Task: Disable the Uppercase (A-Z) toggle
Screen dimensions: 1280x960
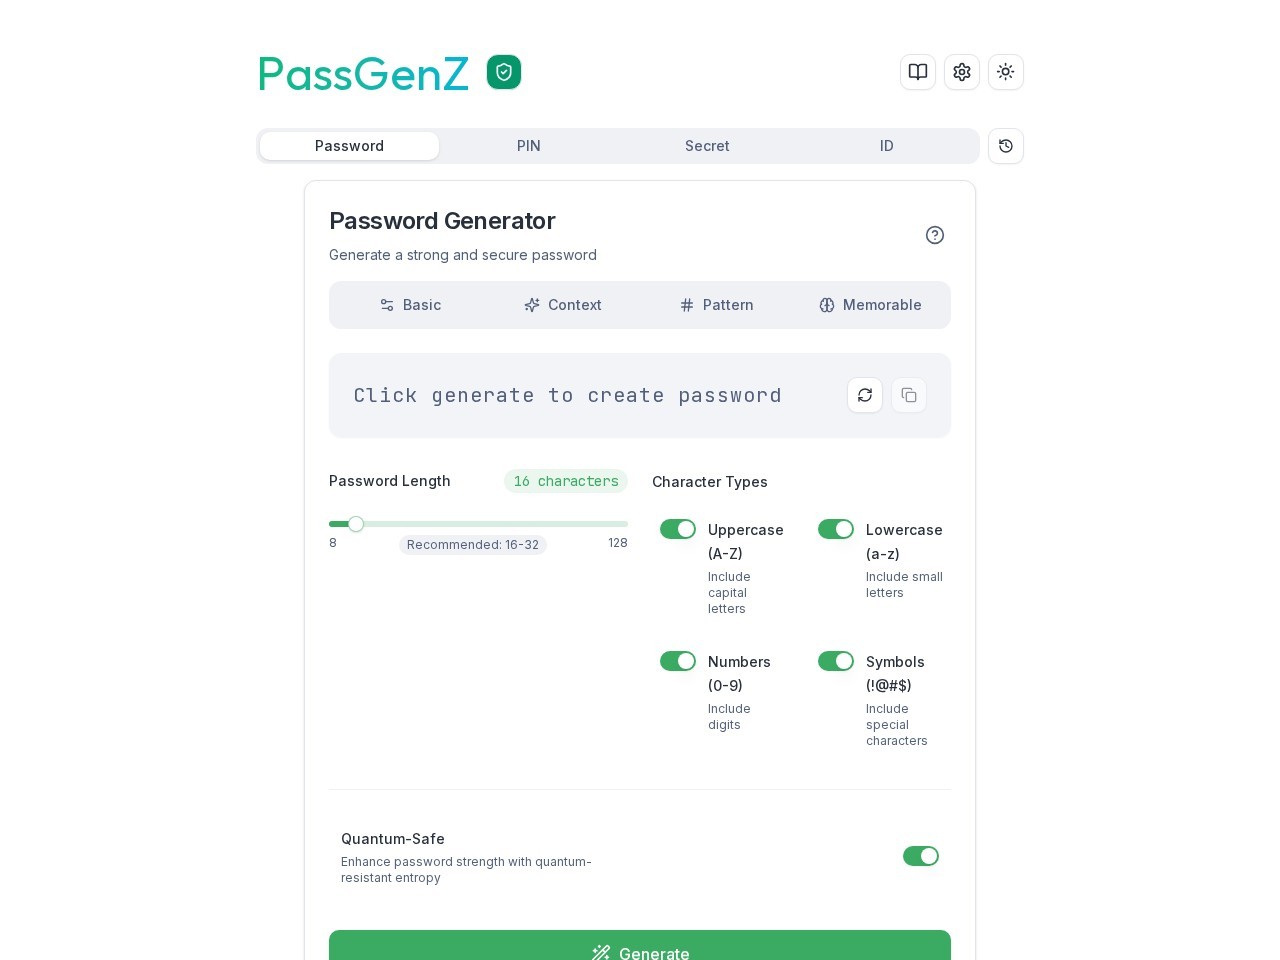Action: [x=678, y=529]
